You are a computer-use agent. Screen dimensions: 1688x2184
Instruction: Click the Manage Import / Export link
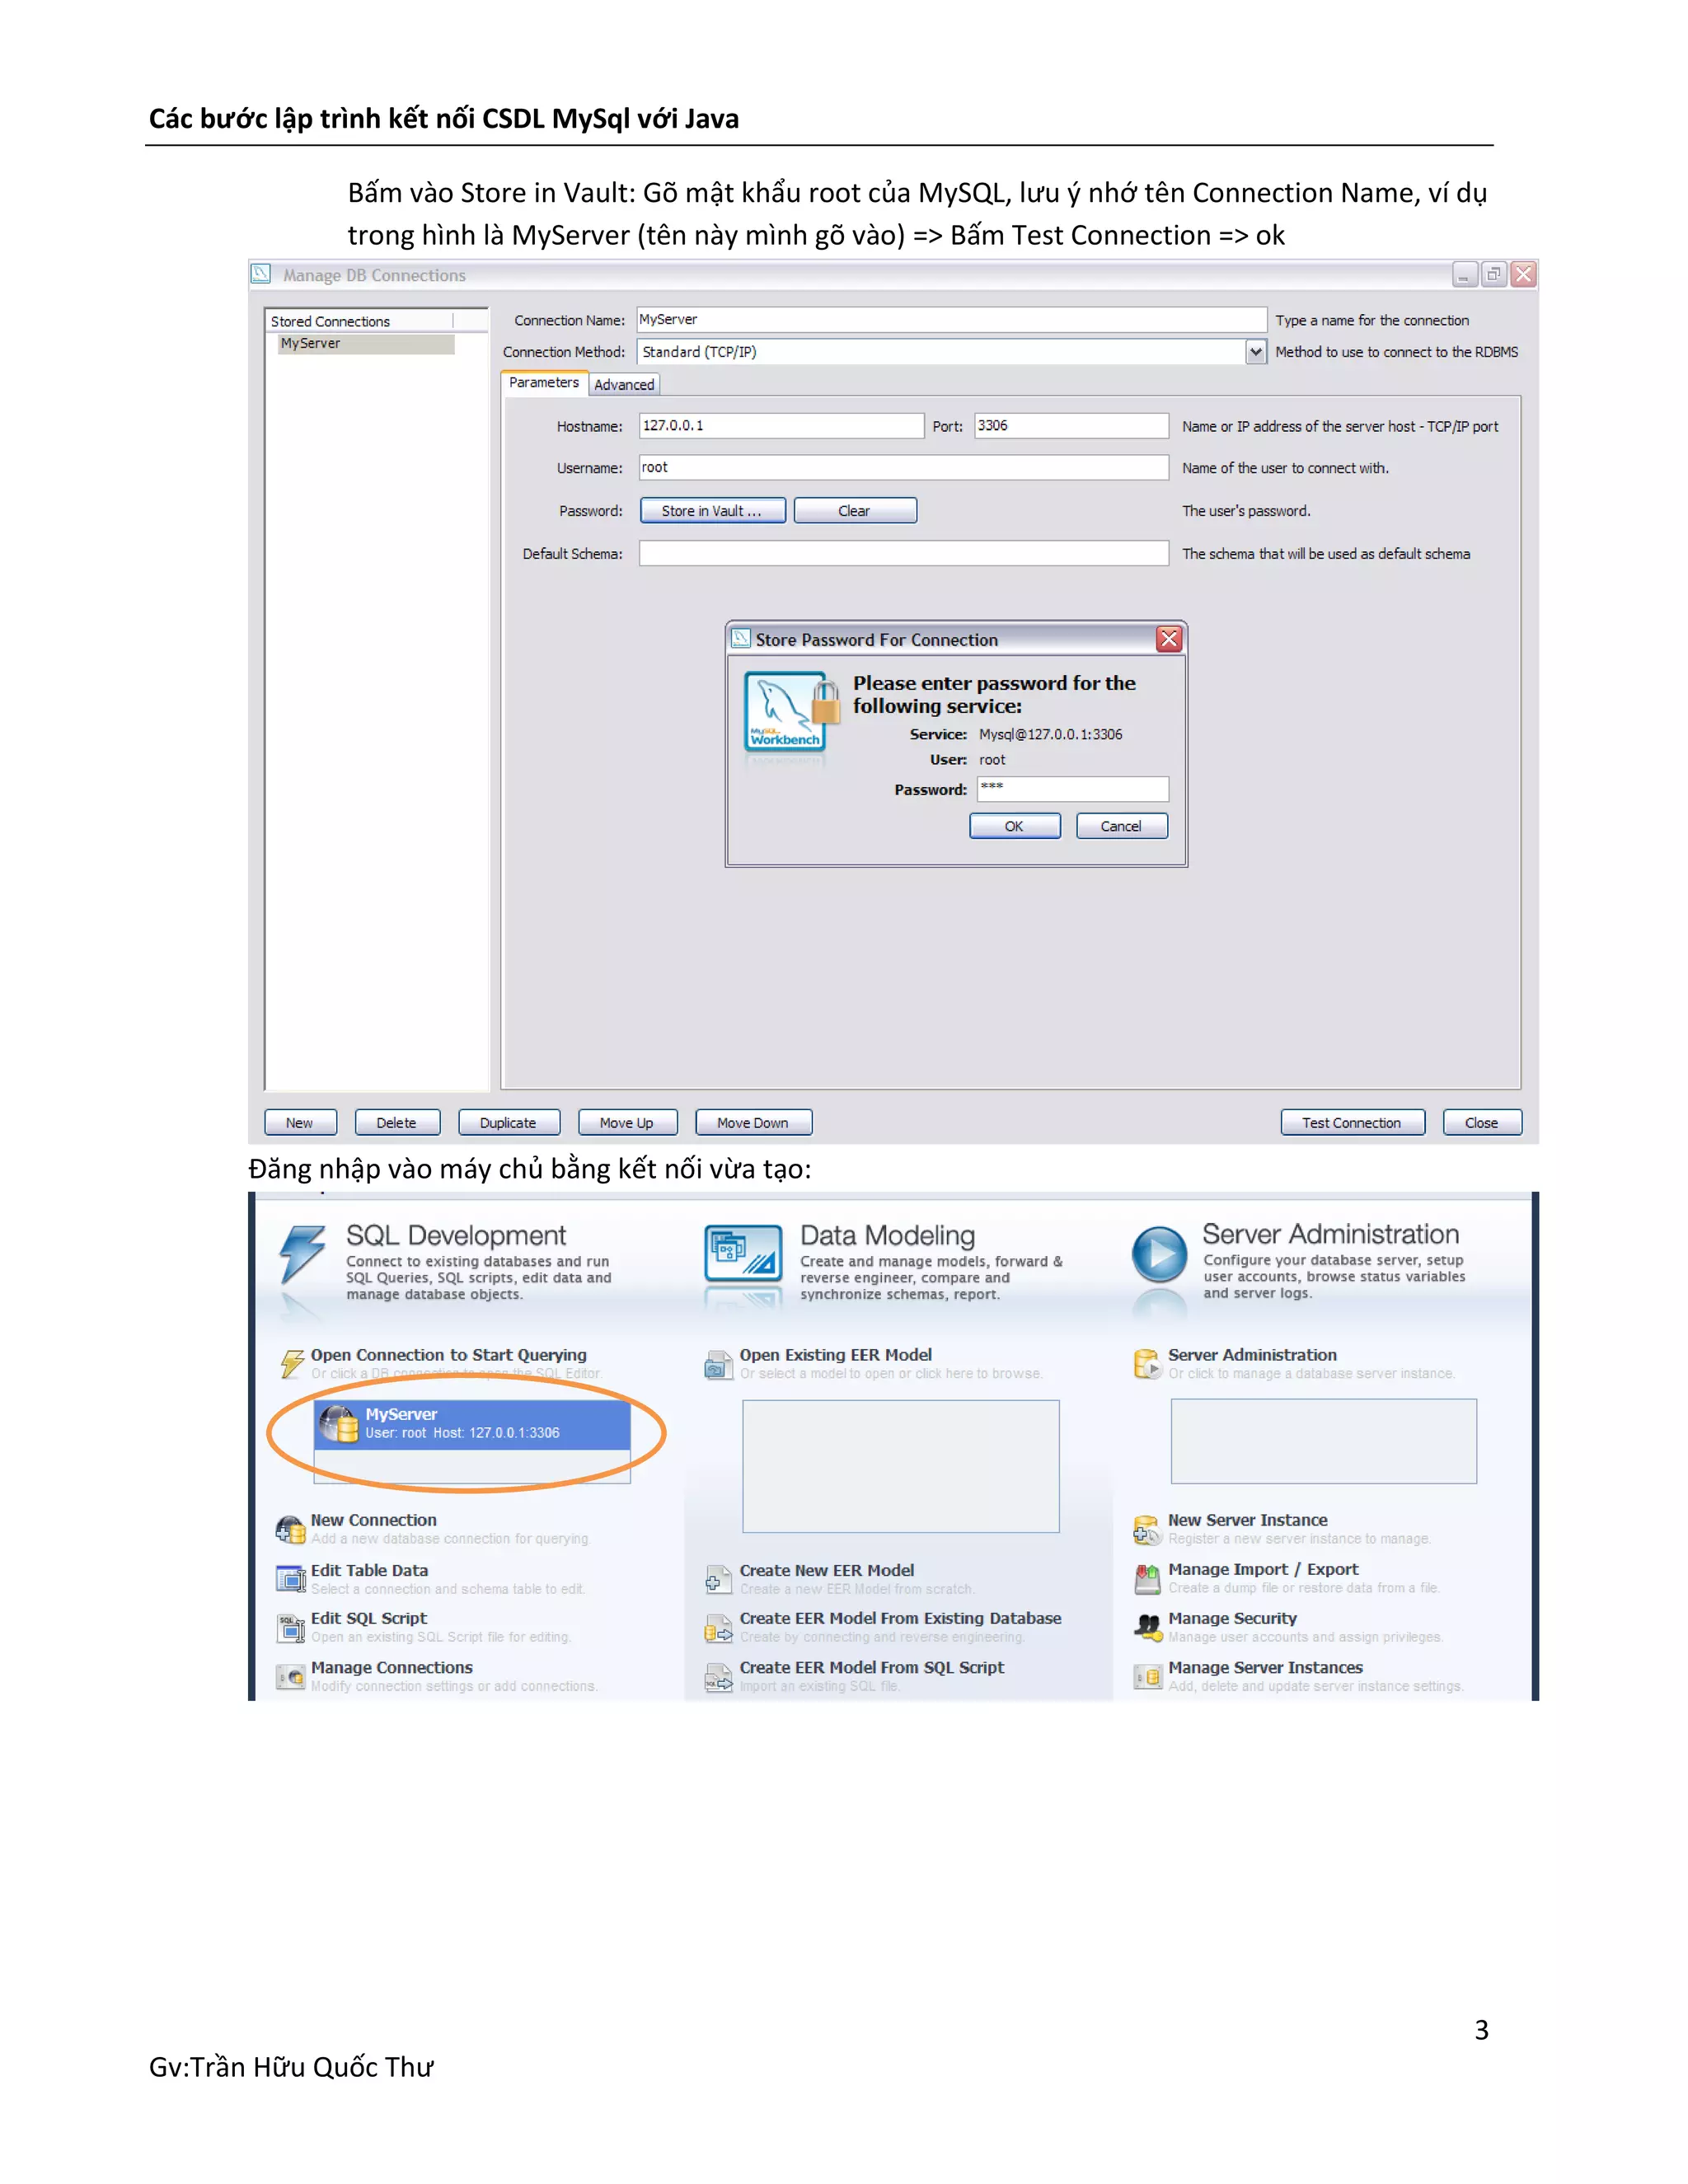(1263, 1569)
